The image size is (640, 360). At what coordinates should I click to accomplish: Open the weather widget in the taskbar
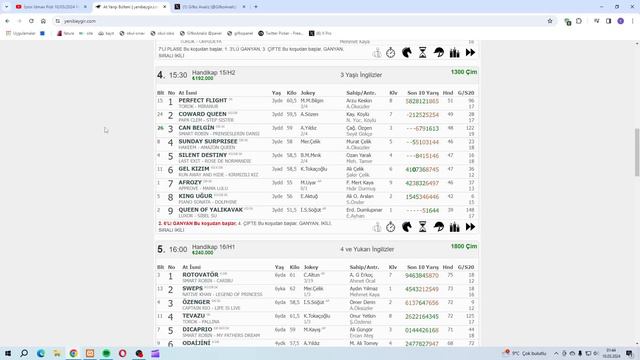pos(525,353)
